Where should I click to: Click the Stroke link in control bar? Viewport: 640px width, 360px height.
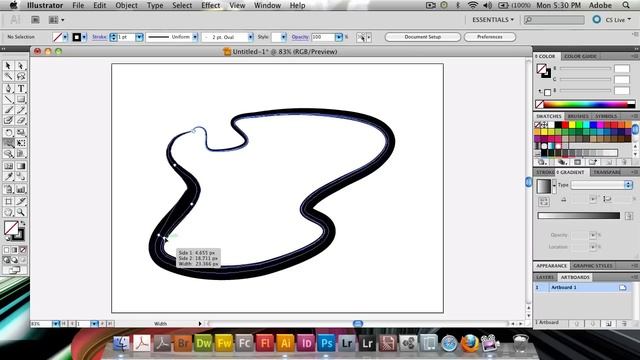(99, 37)
